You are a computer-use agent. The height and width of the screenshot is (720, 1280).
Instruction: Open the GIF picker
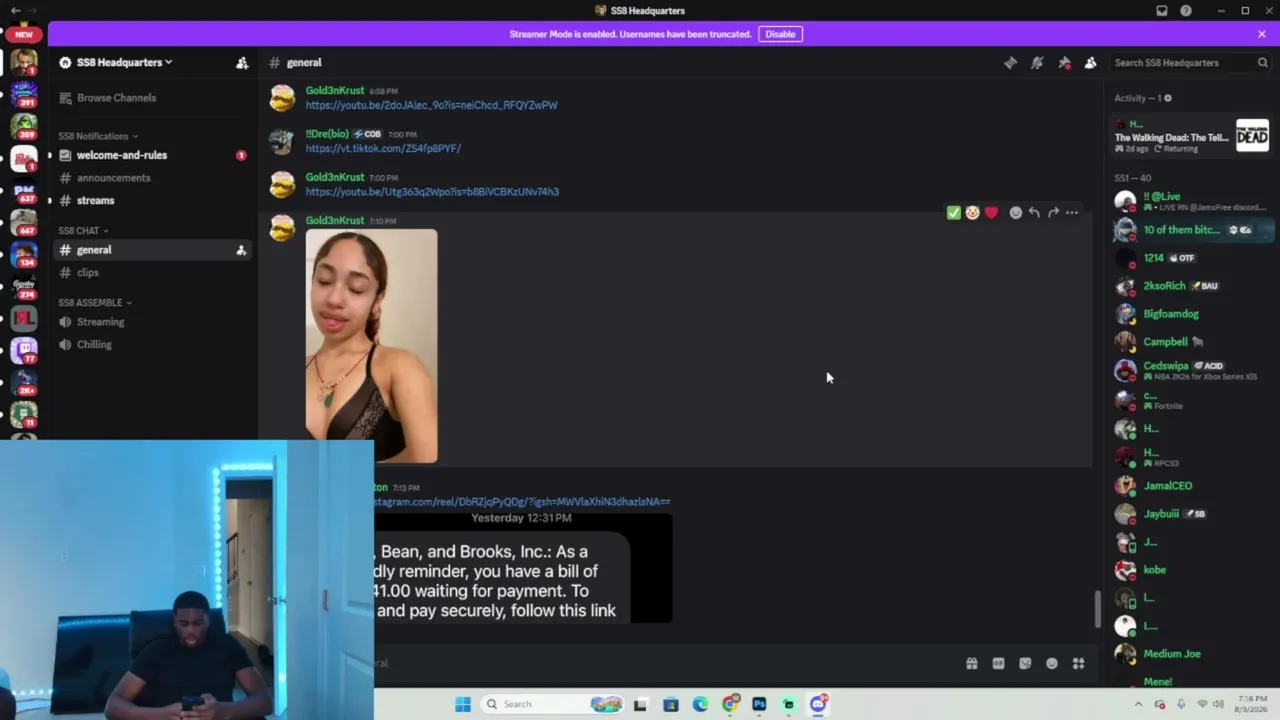point(998,663)
